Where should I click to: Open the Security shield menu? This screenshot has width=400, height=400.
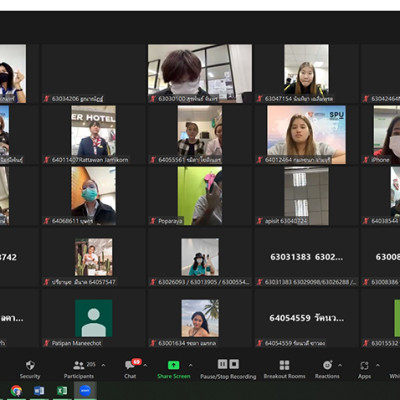point(30,365)
